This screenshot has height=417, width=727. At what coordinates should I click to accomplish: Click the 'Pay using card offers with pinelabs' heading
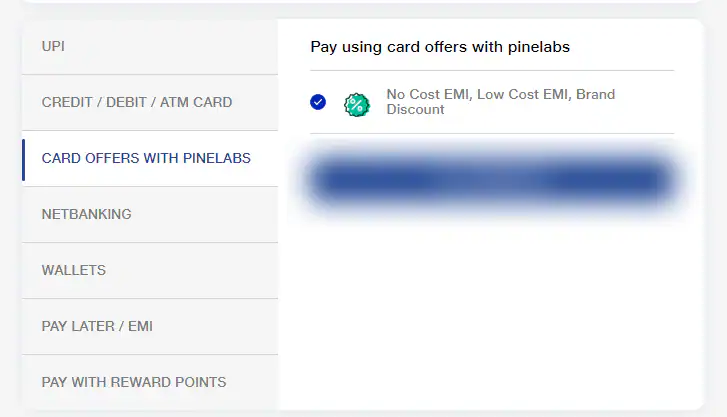coord(440,46)
